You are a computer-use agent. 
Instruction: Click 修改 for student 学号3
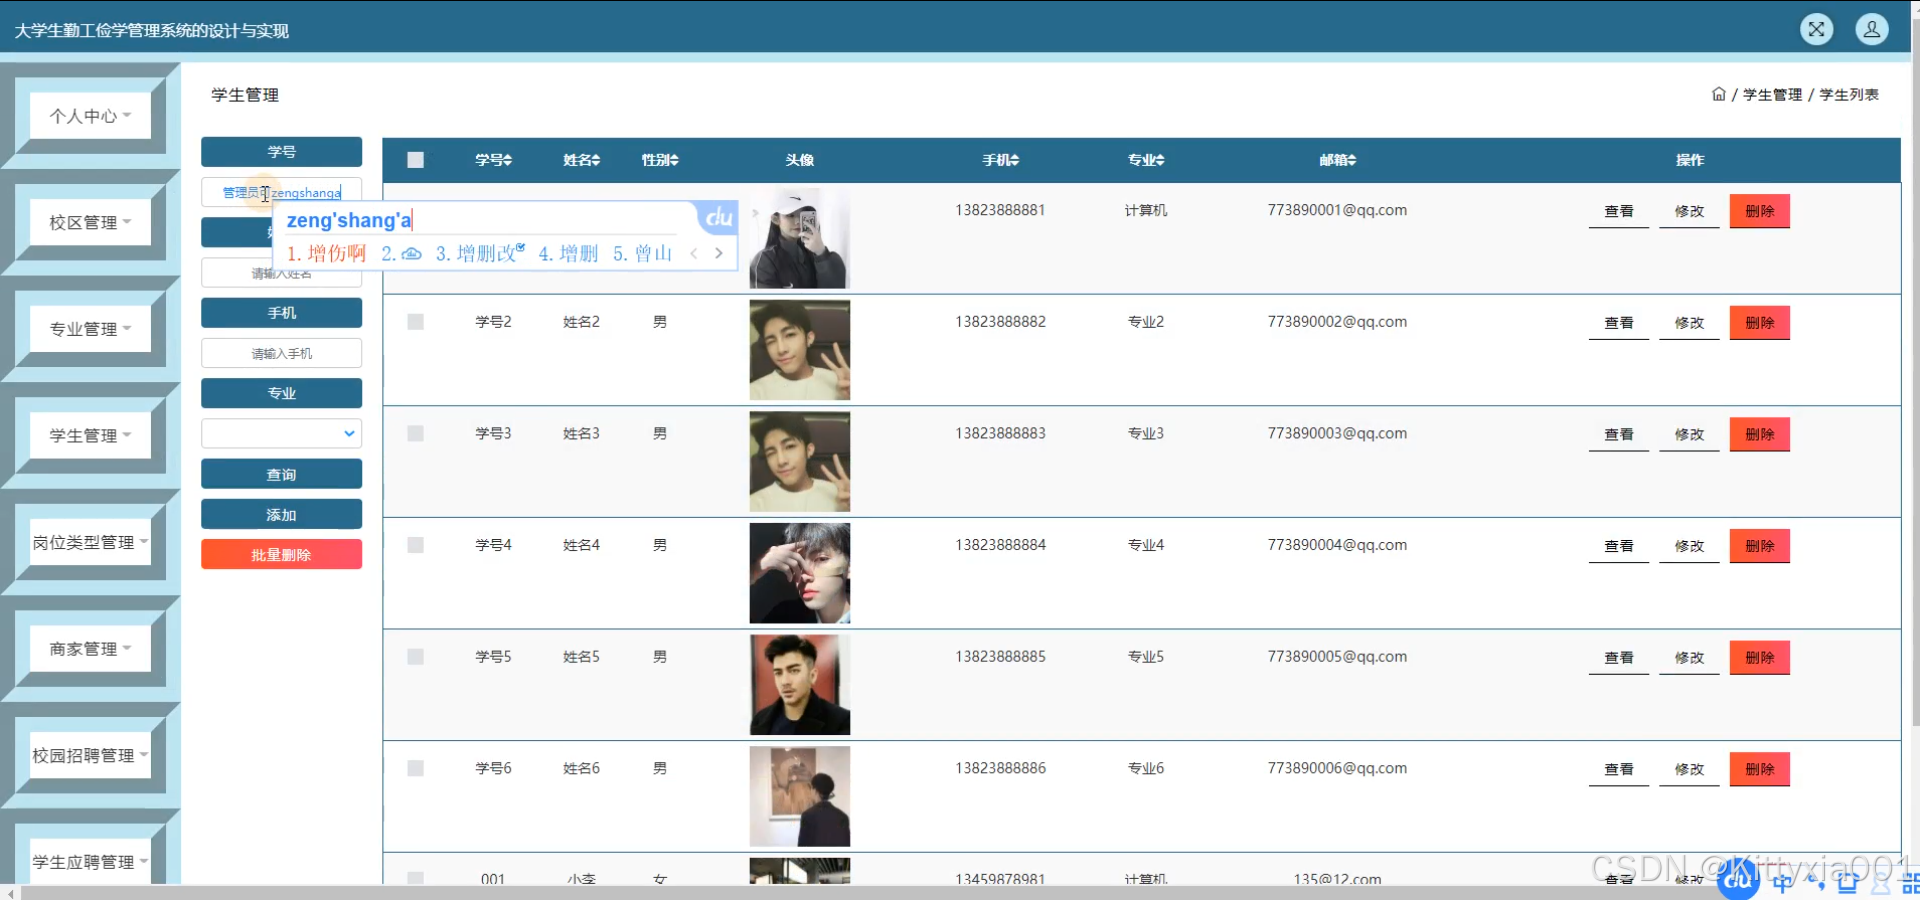pyautogui.click(x=1688, y=435)
